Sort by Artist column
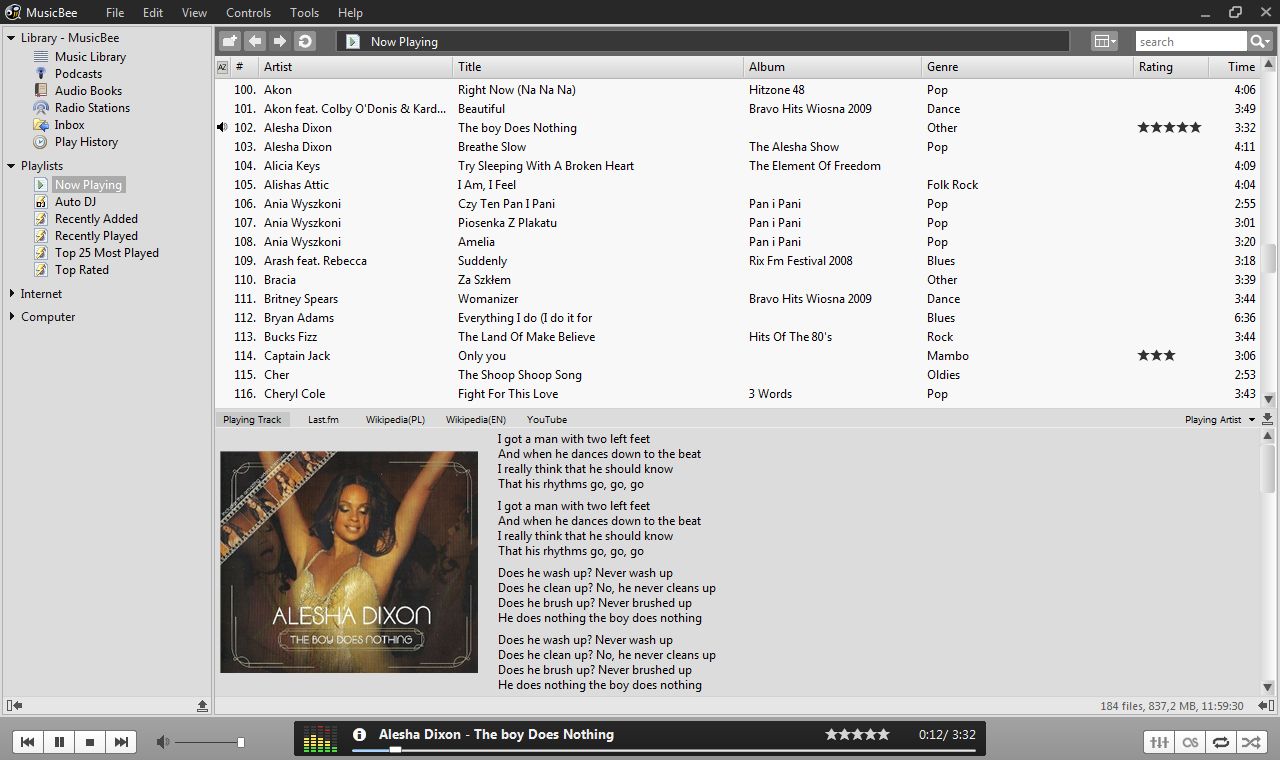This screenshot has width=1280, height=760. tap(355, 67)
